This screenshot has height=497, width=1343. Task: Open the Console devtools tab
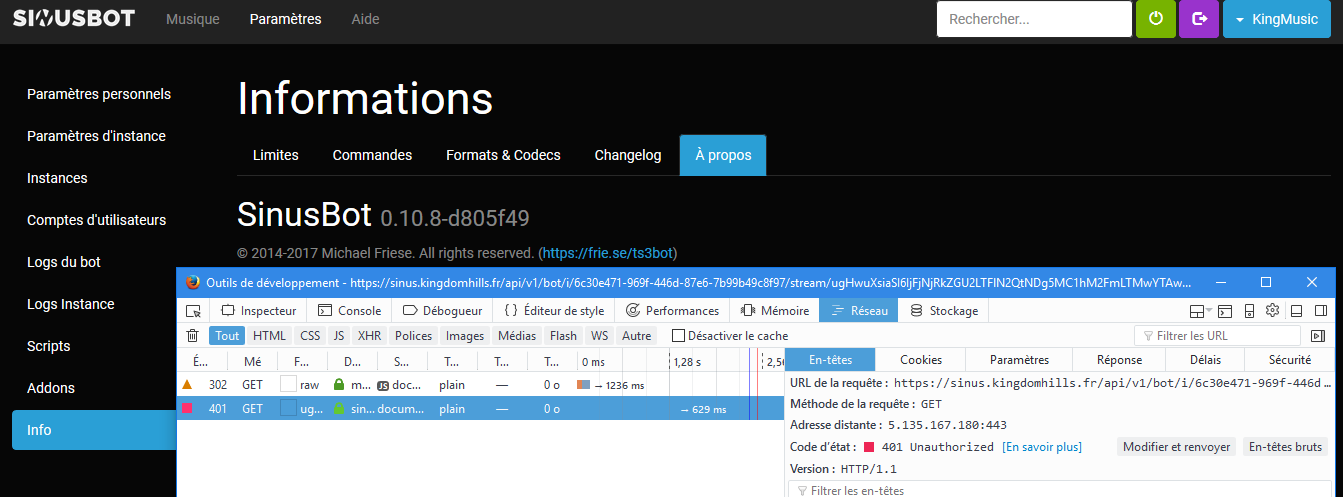pyautogui.click(x=349, y=311)
